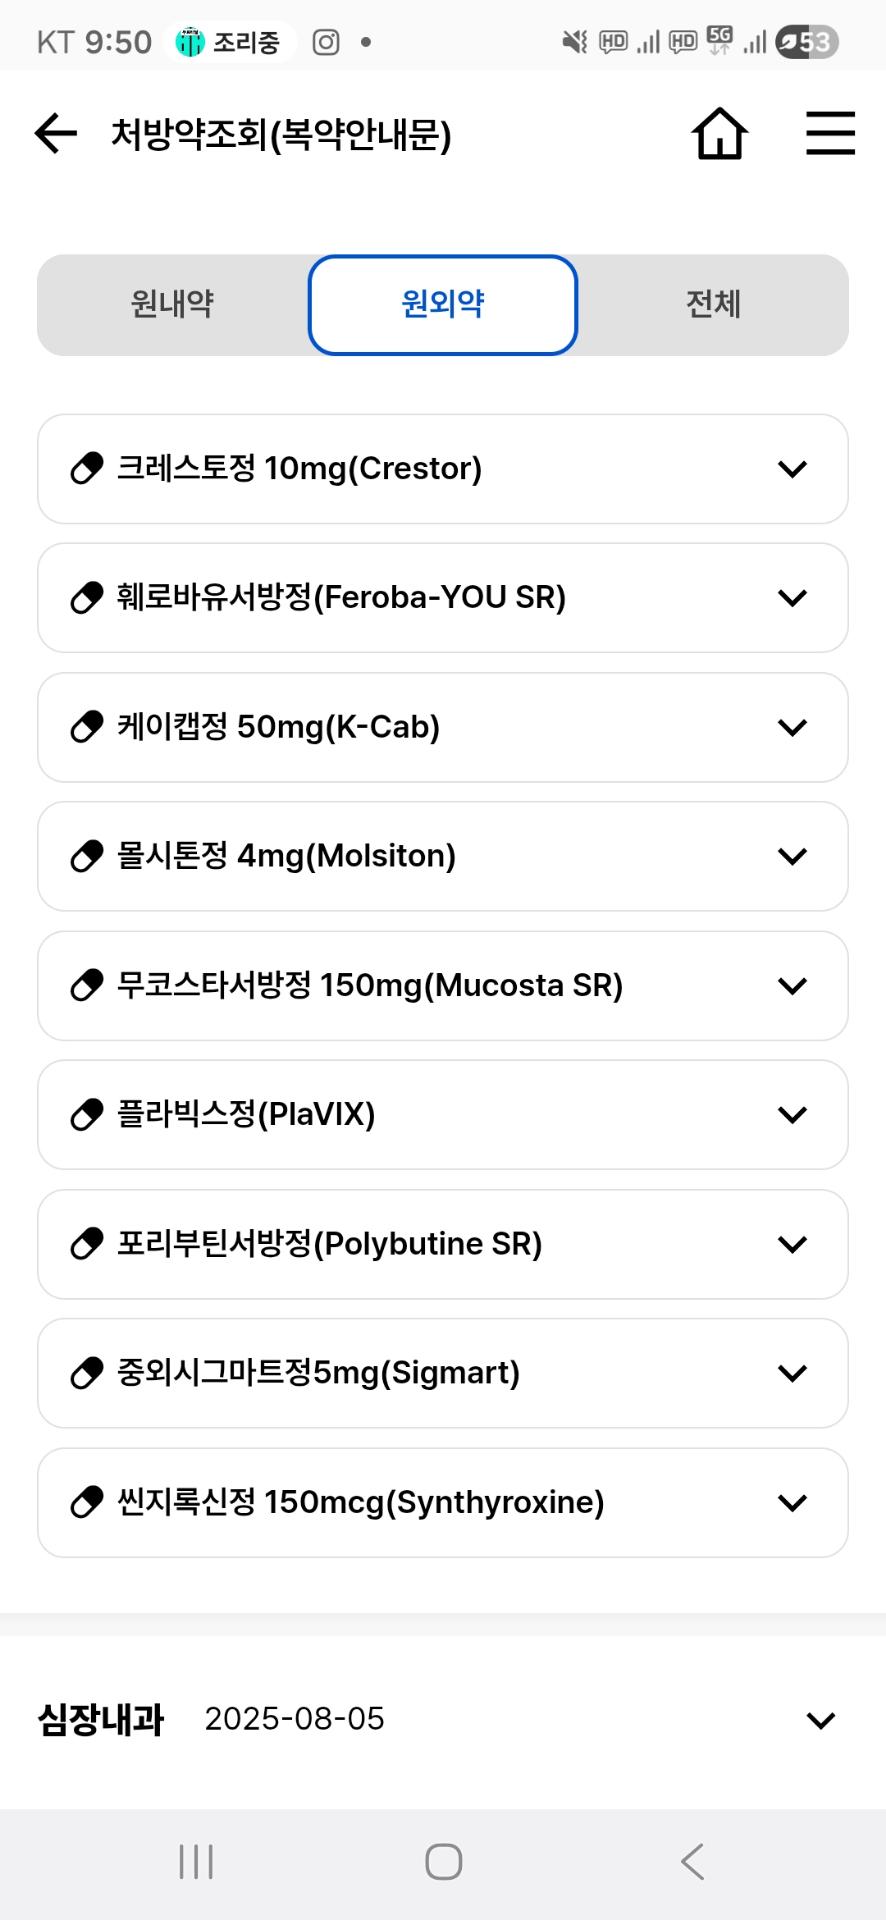Tap 처방약조회(복약안내문) page title

[281, 134]
